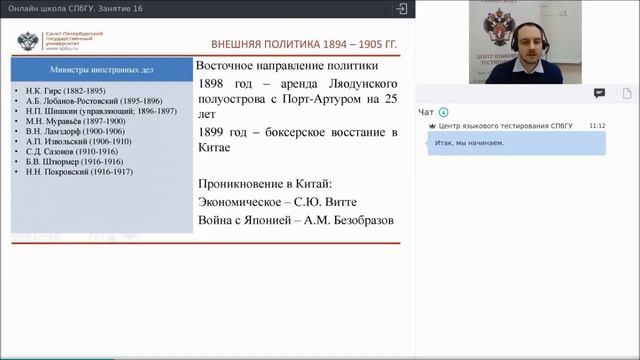Click the '1898 год – аренда Ляодунского' paragraph
This screenshot has height=360, width=640.
pos(298,99)
